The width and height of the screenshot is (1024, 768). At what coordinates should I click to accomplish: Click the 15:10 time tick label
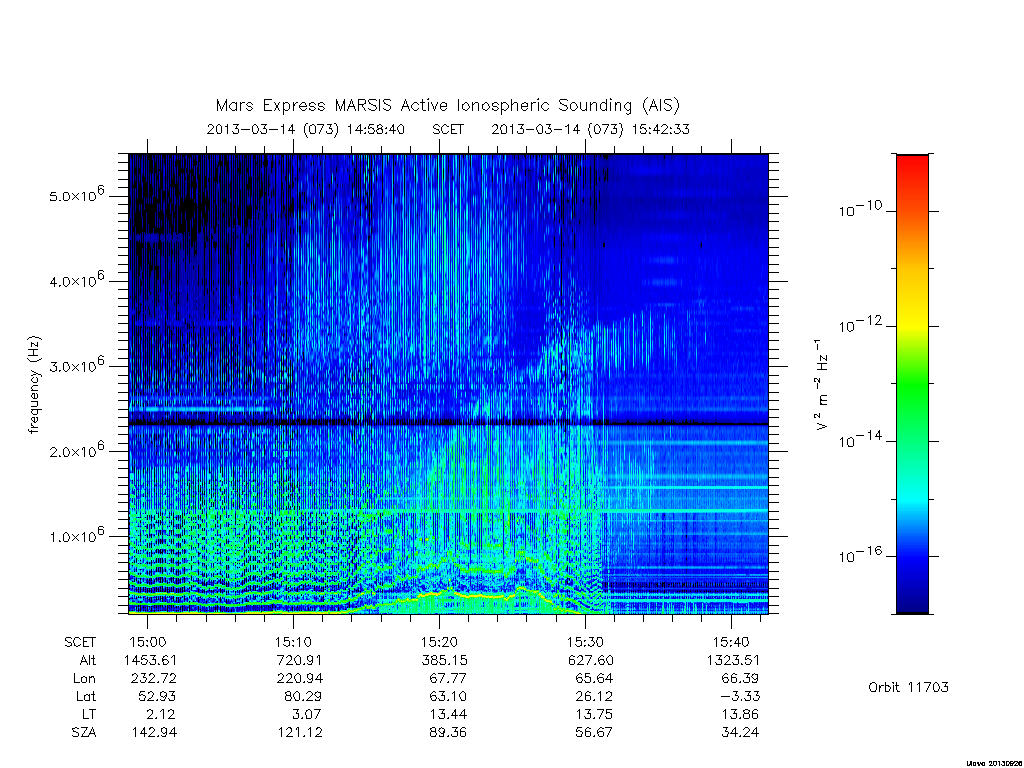coord(293,642)
